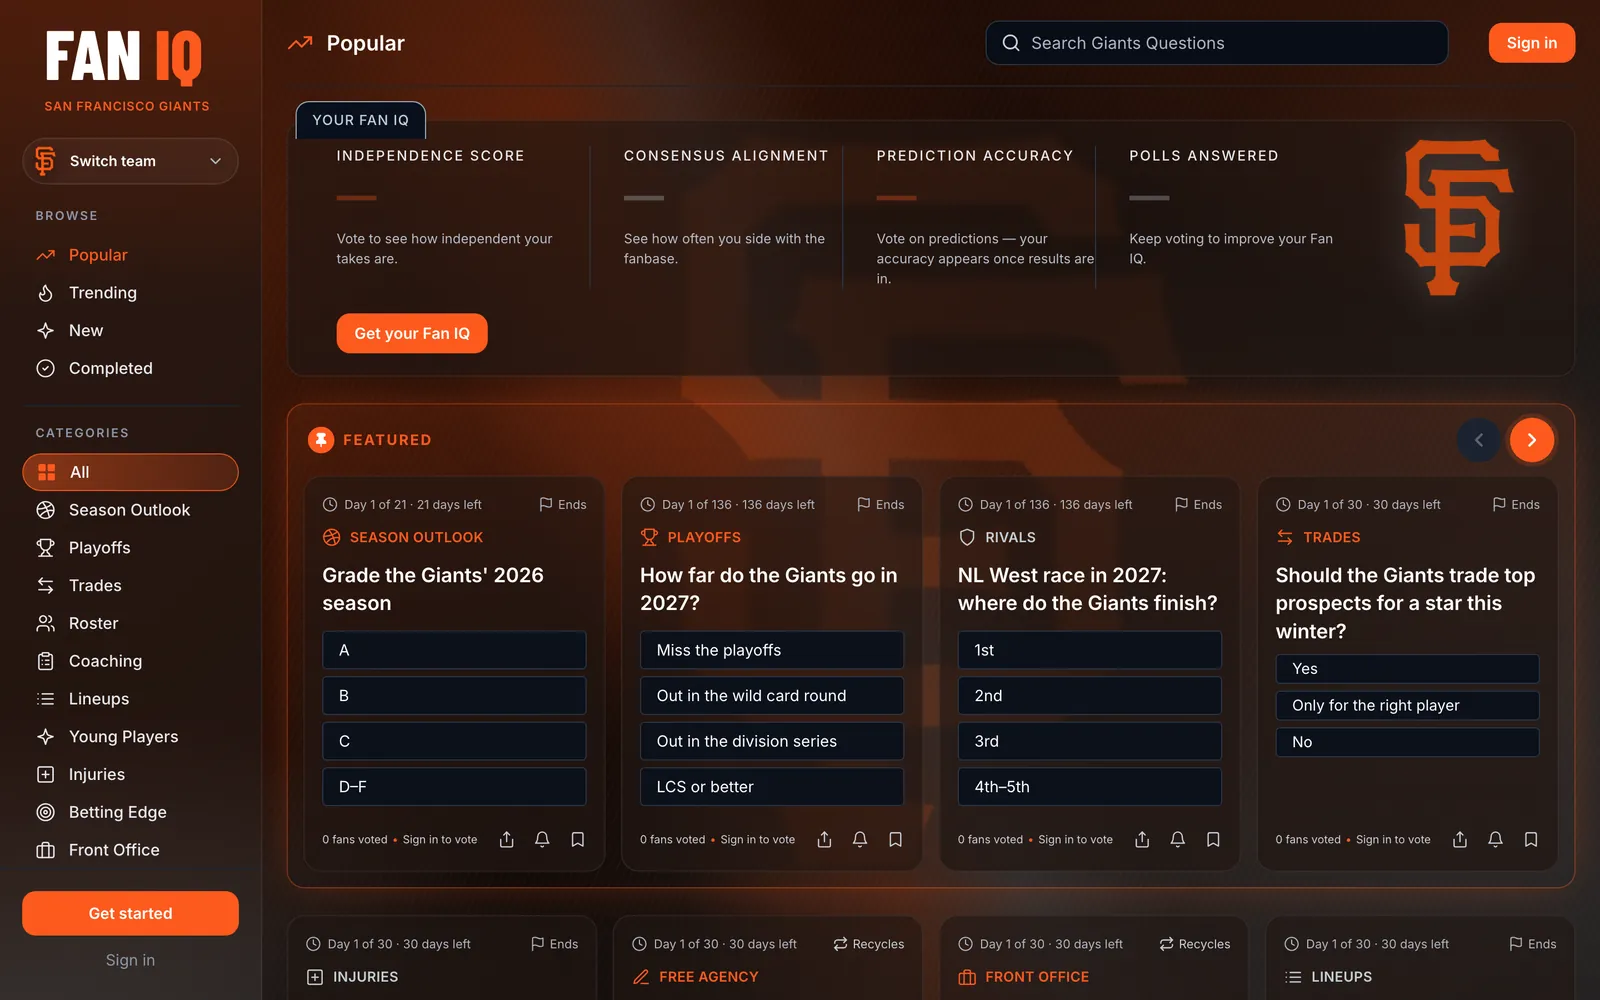This screenshot has width=1600, height=1000.
Task: Filter by Young Players category
Action: (130, 737)
